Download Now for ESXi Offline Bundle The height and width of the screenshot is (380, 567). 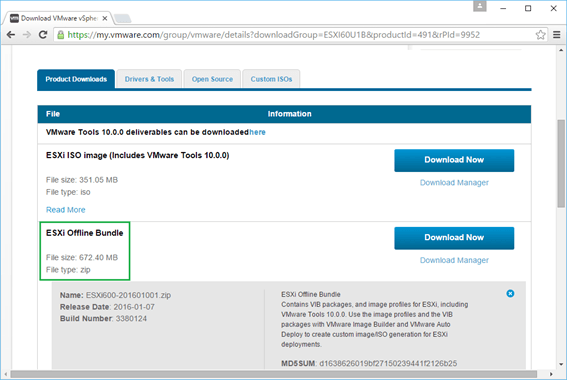tap(454, 238)
